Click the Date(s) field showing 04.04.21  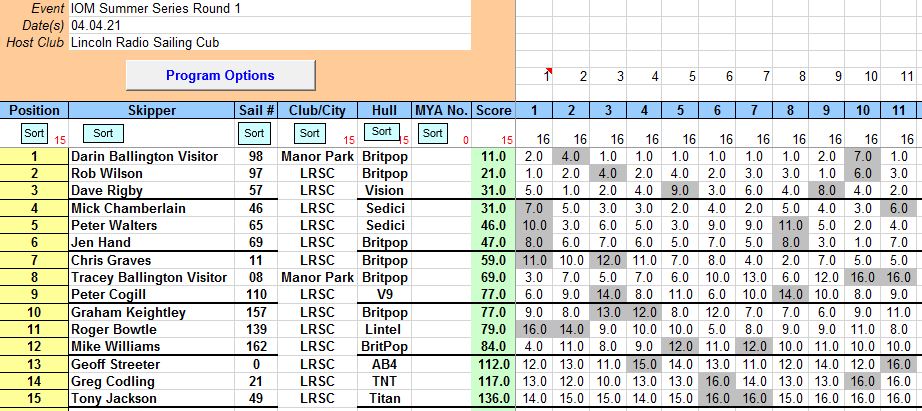point(269,25)
